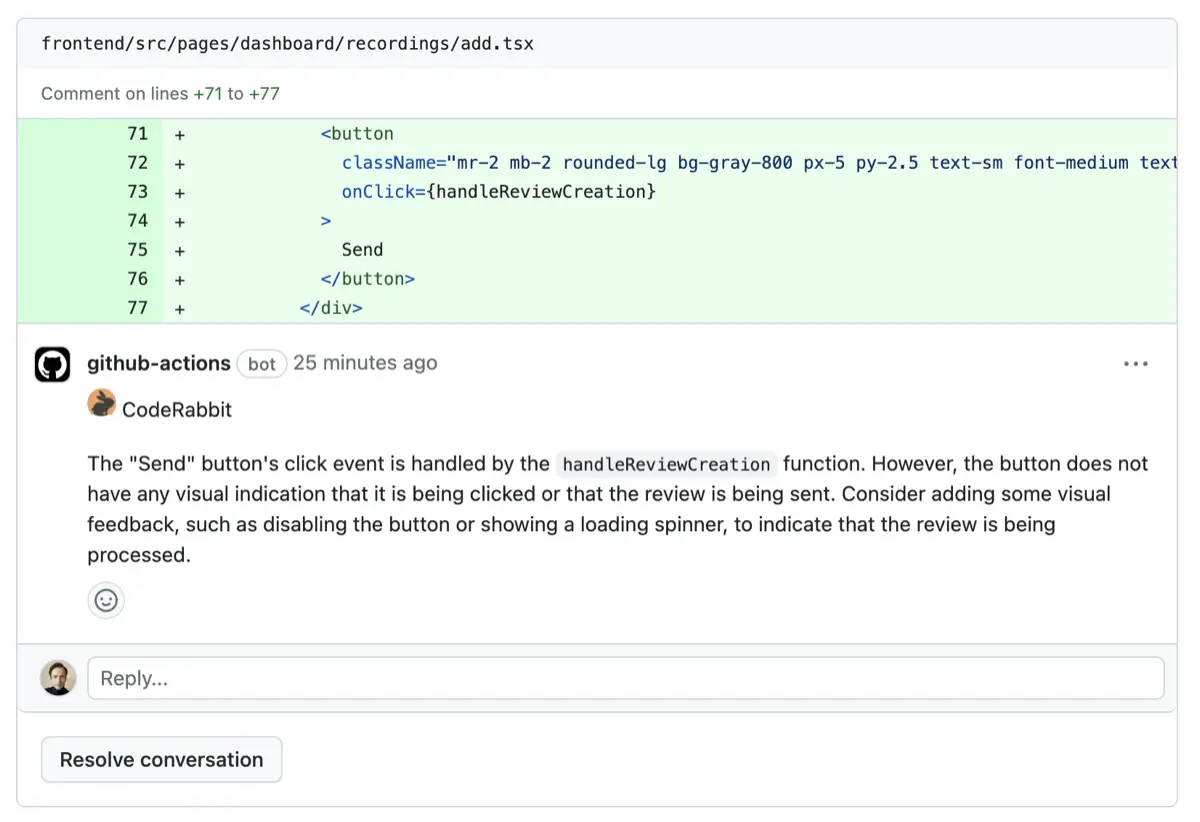
Task: Click the "Comment on lines +71 to +77" header
Action: pyautogui.click(x=160, y=94)
